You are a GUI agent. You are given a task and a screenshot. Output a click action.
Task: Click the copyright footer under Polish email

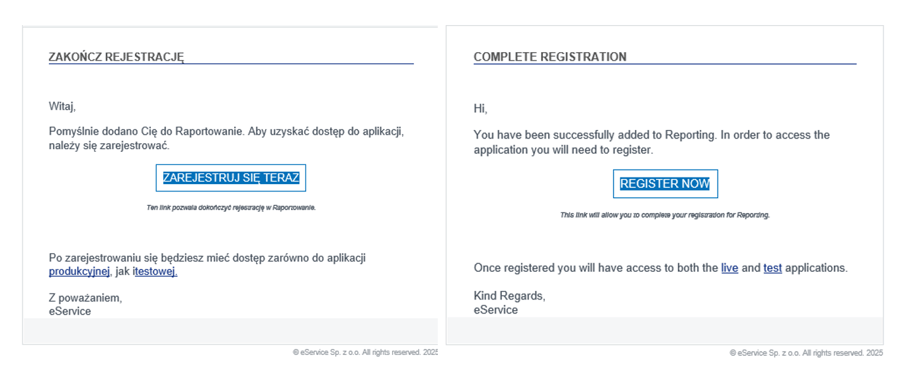[365, 352]
